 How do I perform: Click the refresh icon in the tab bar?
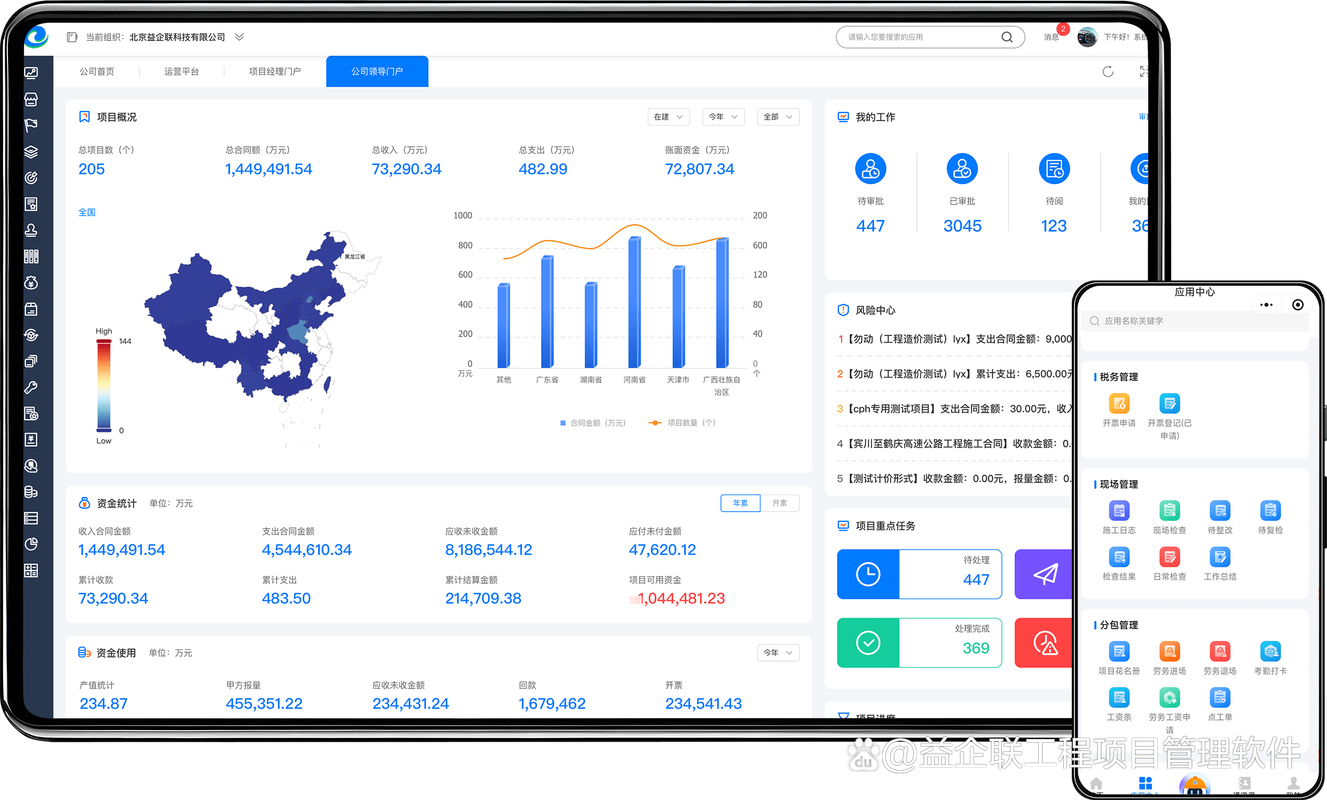pos(1108,72)
